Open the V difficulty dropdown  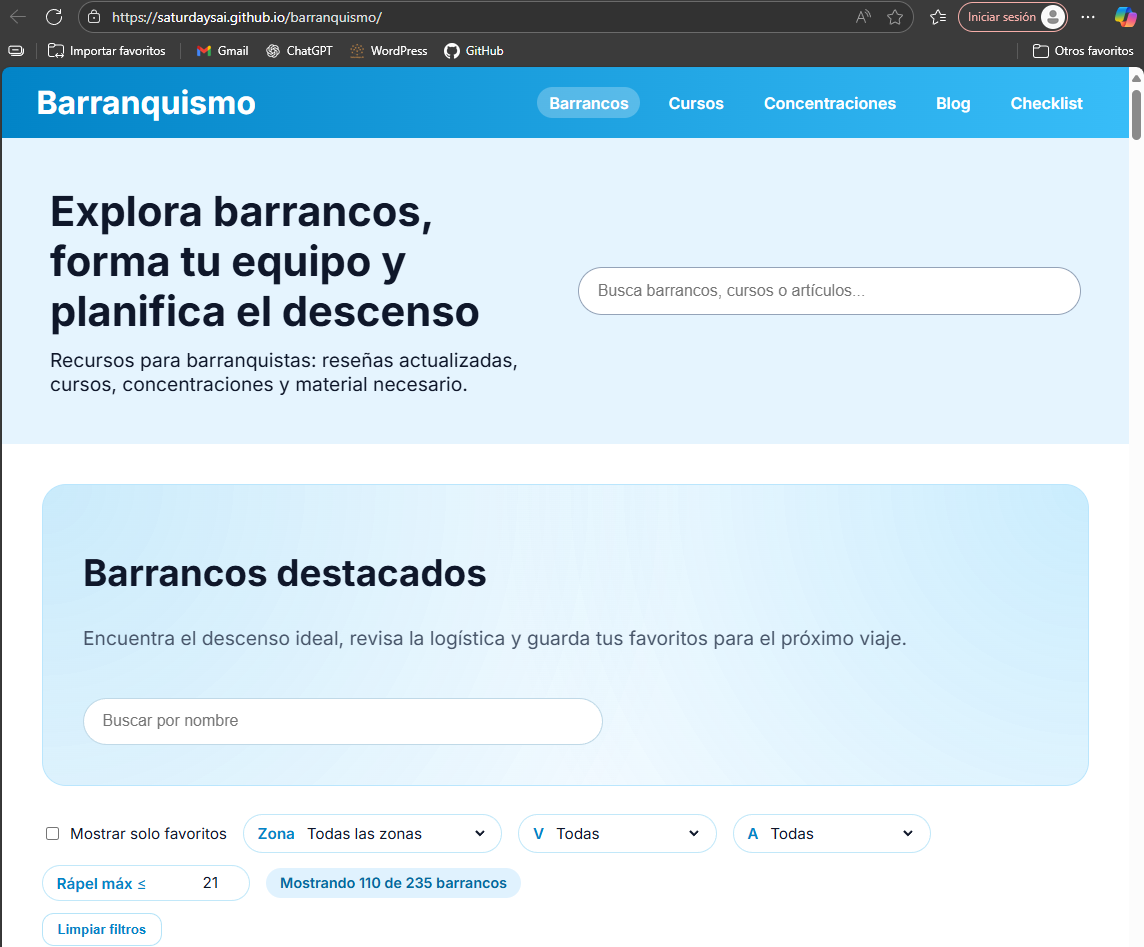click(x=617, y=834)
